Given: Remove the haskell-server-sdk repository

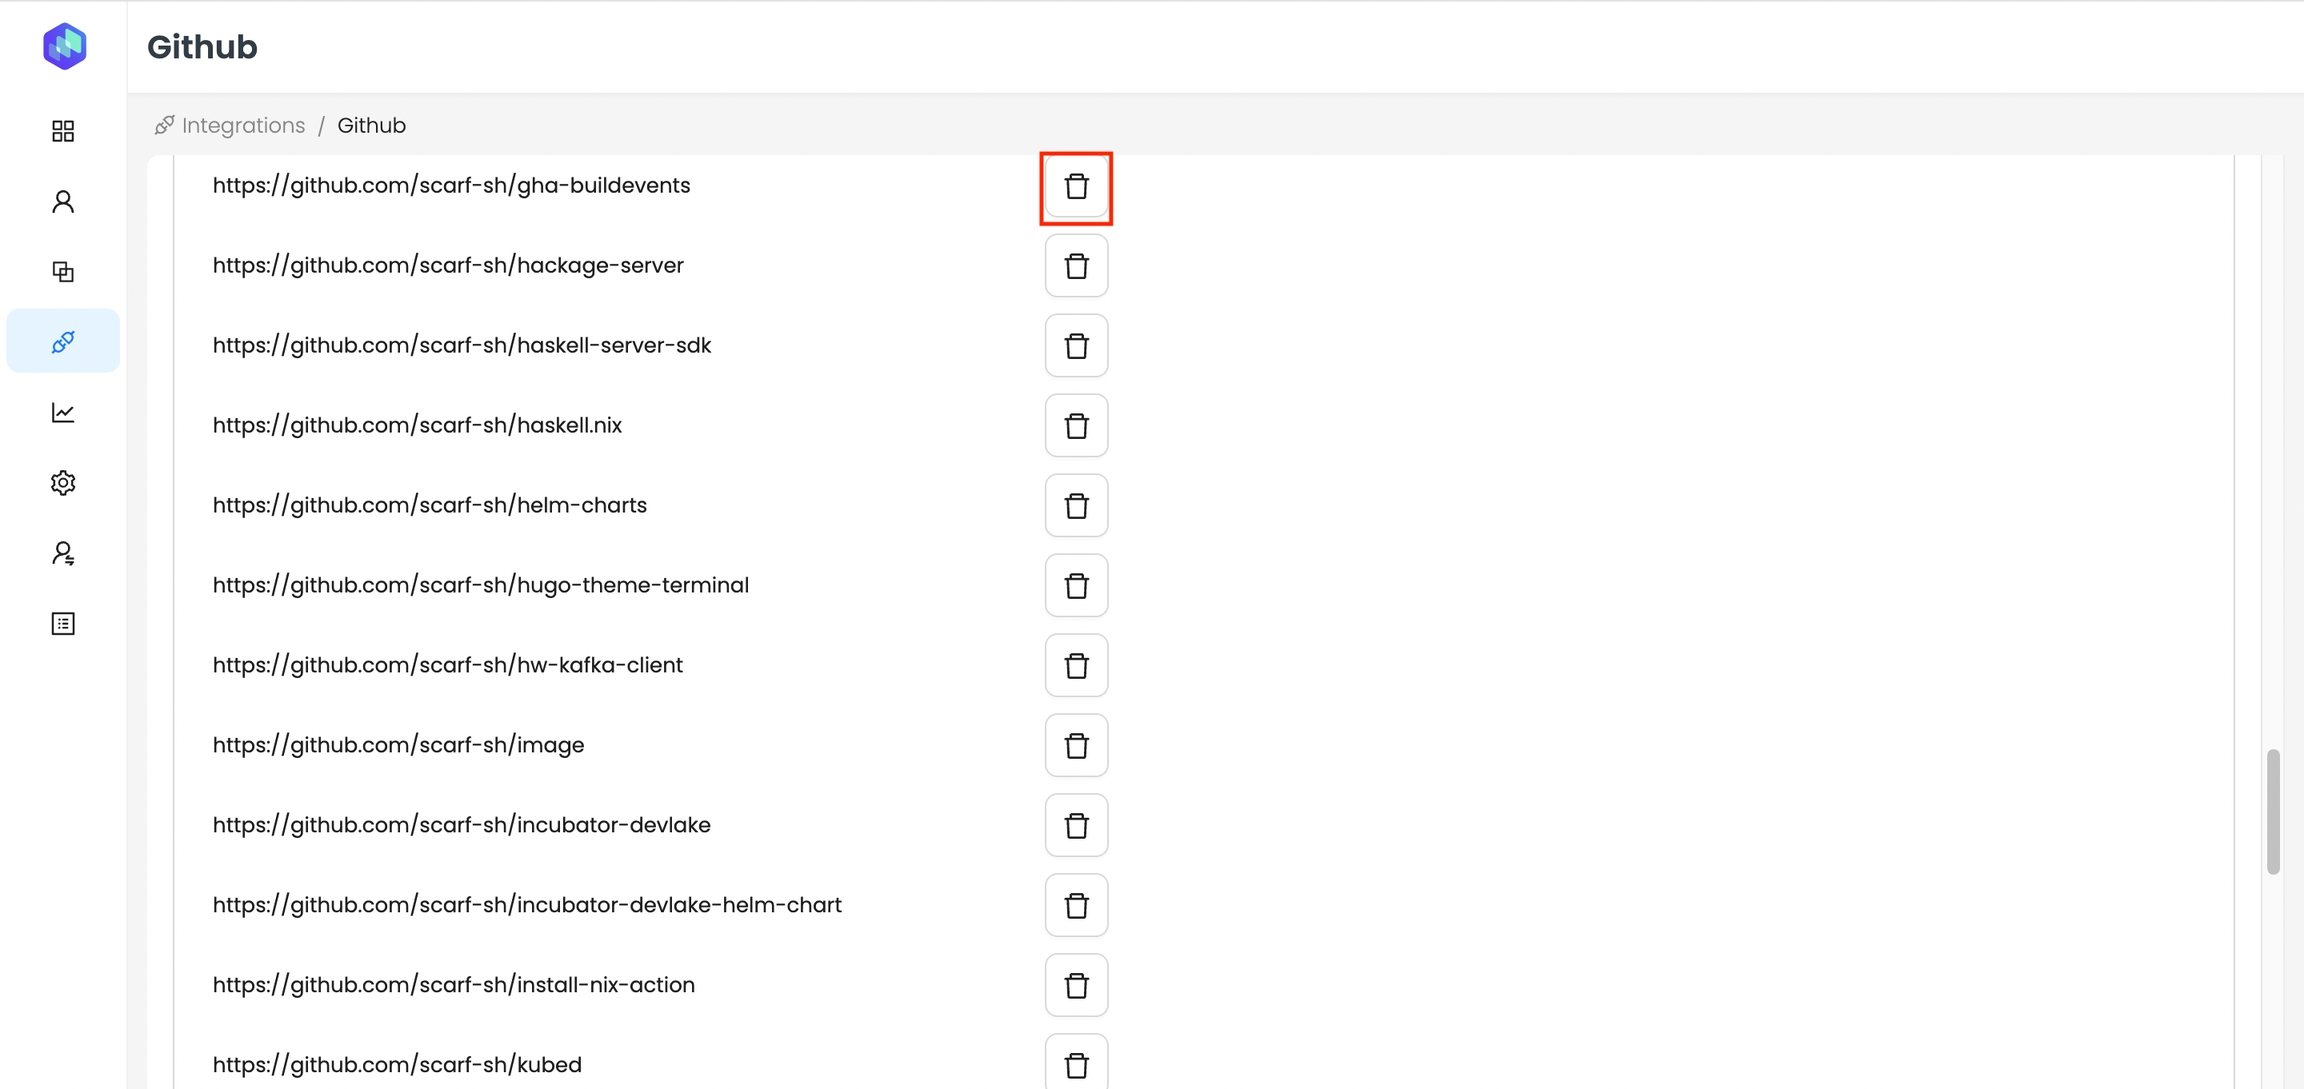Looking at the screenshot, I should pos(1076,346).
